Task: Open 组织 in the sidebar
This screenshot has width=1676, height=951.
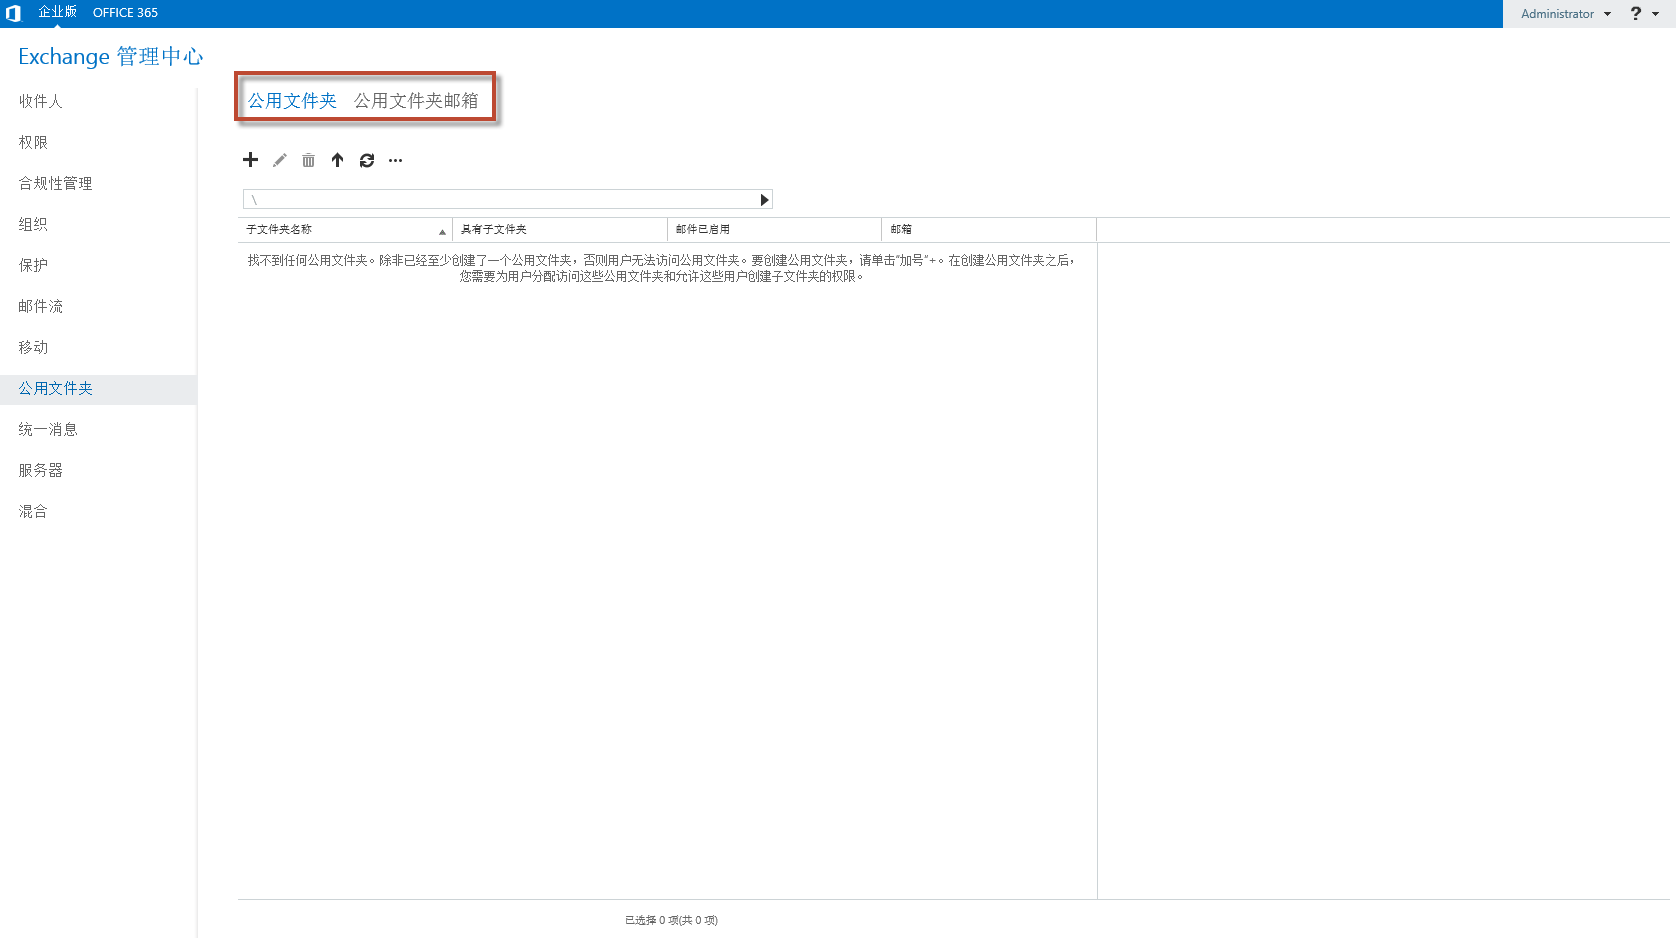Action: 33,224
